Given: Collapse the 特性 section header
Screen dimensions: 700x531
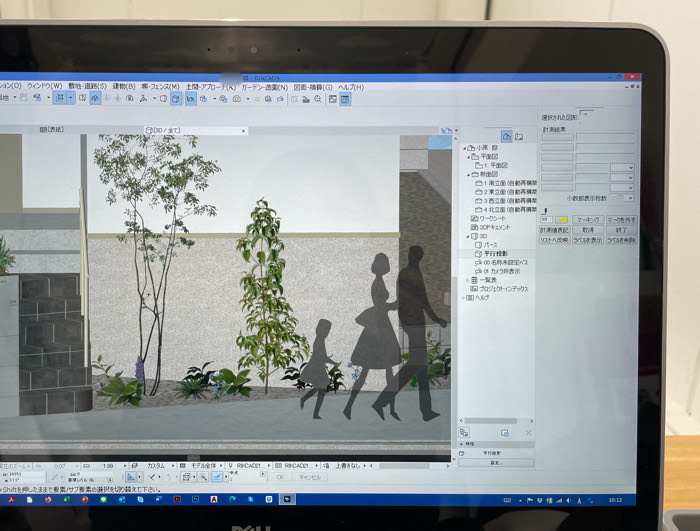Looking at the screenshot, I should pos(496,444).
